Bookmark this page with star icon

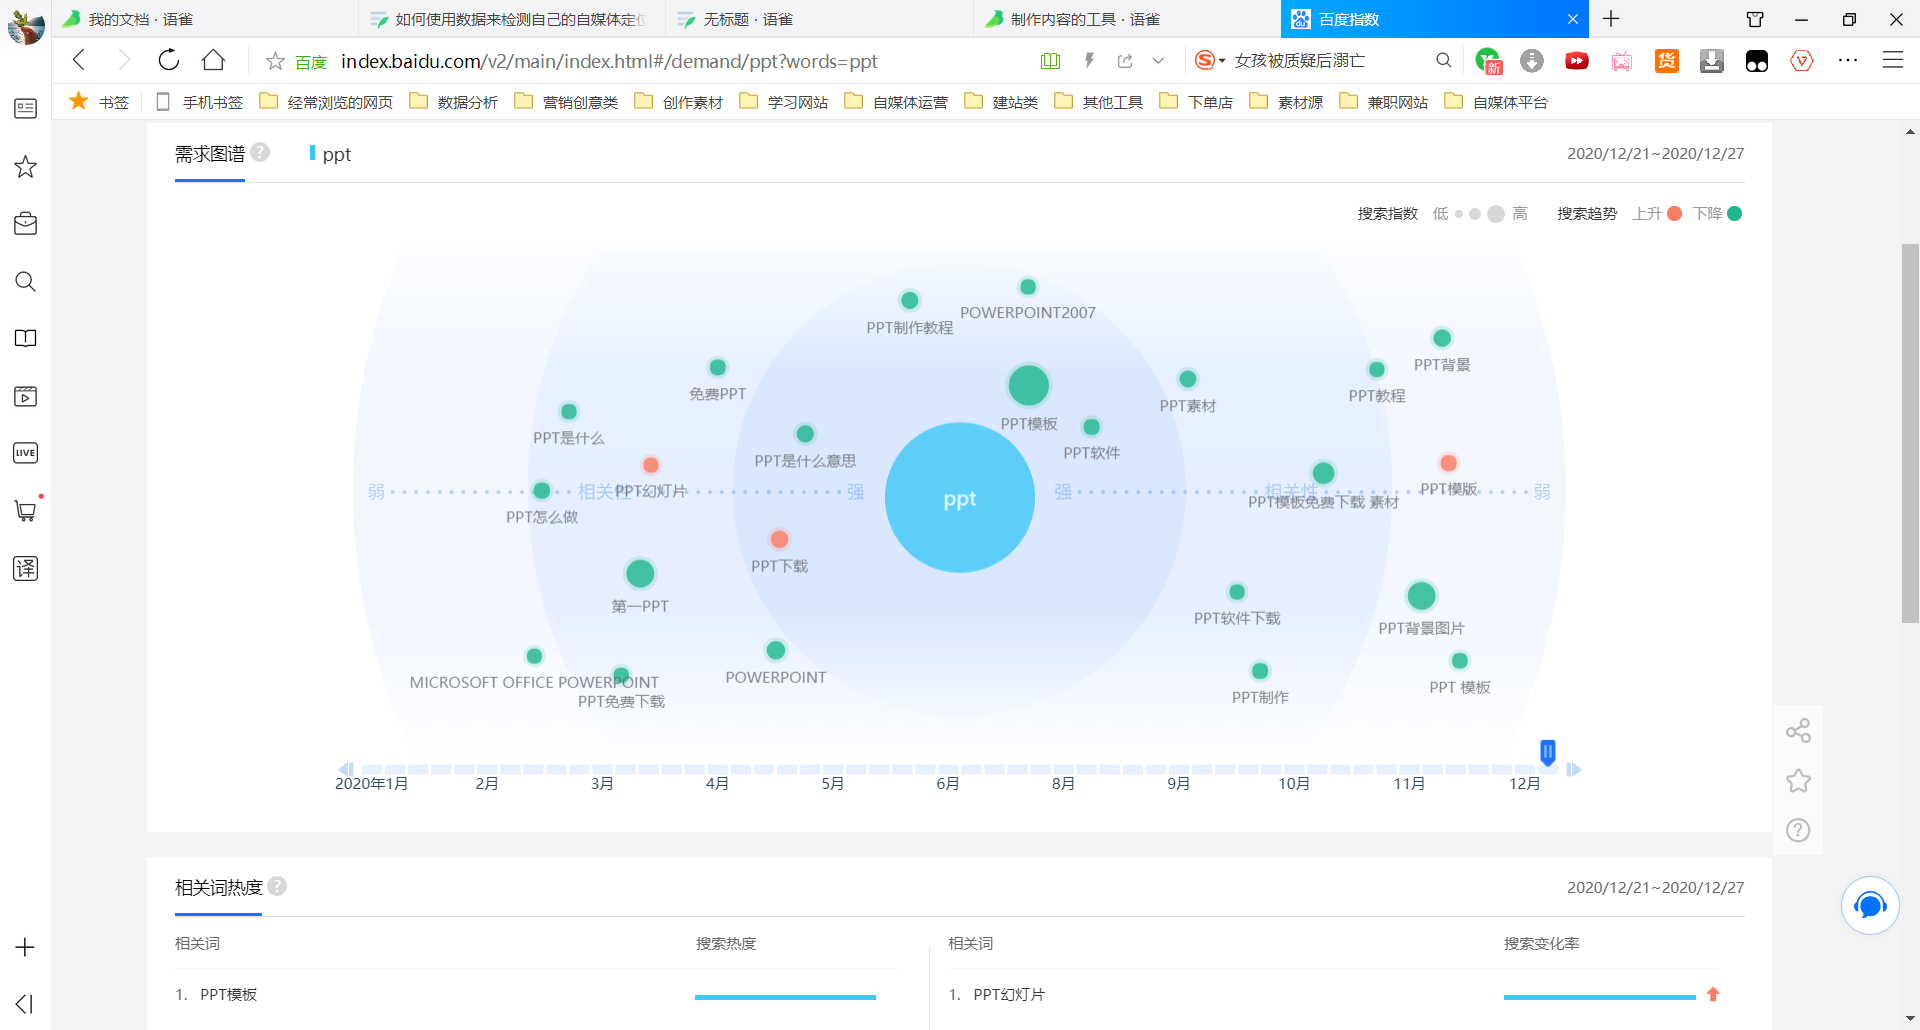(x=275, y=61)
